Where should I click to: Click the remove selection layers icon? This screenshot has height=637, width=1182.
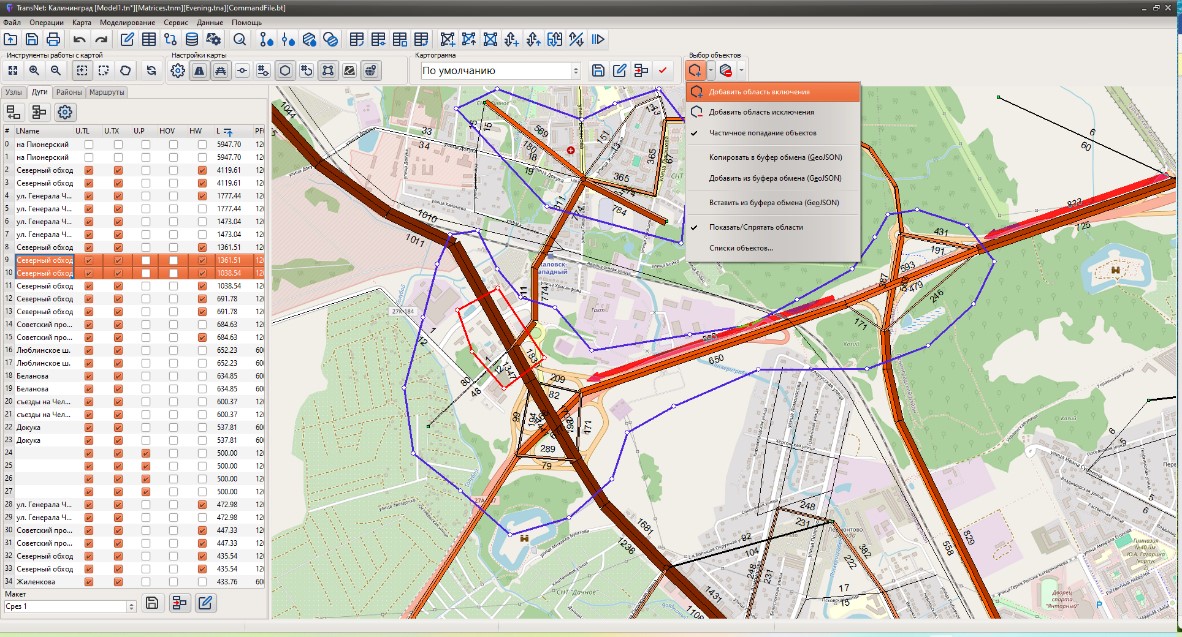tap(726, 70)
